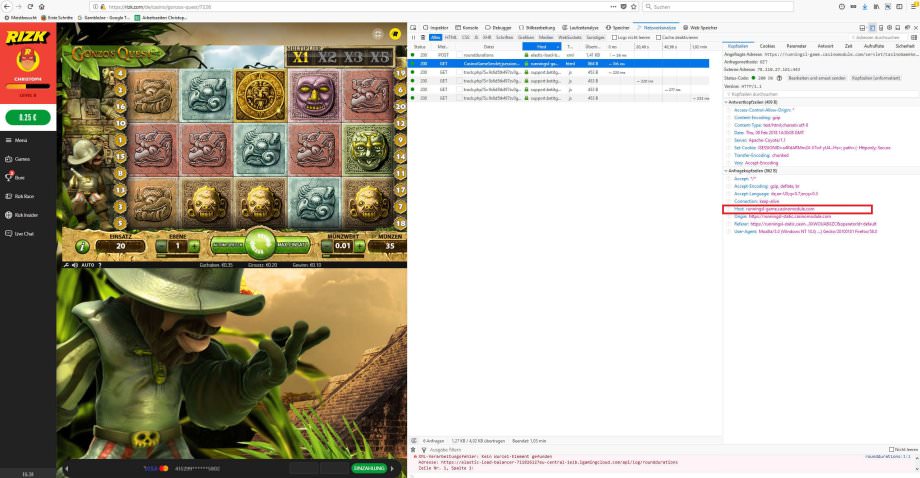
Task: Select the 'Alle' network filter
Action: [435, 37]
